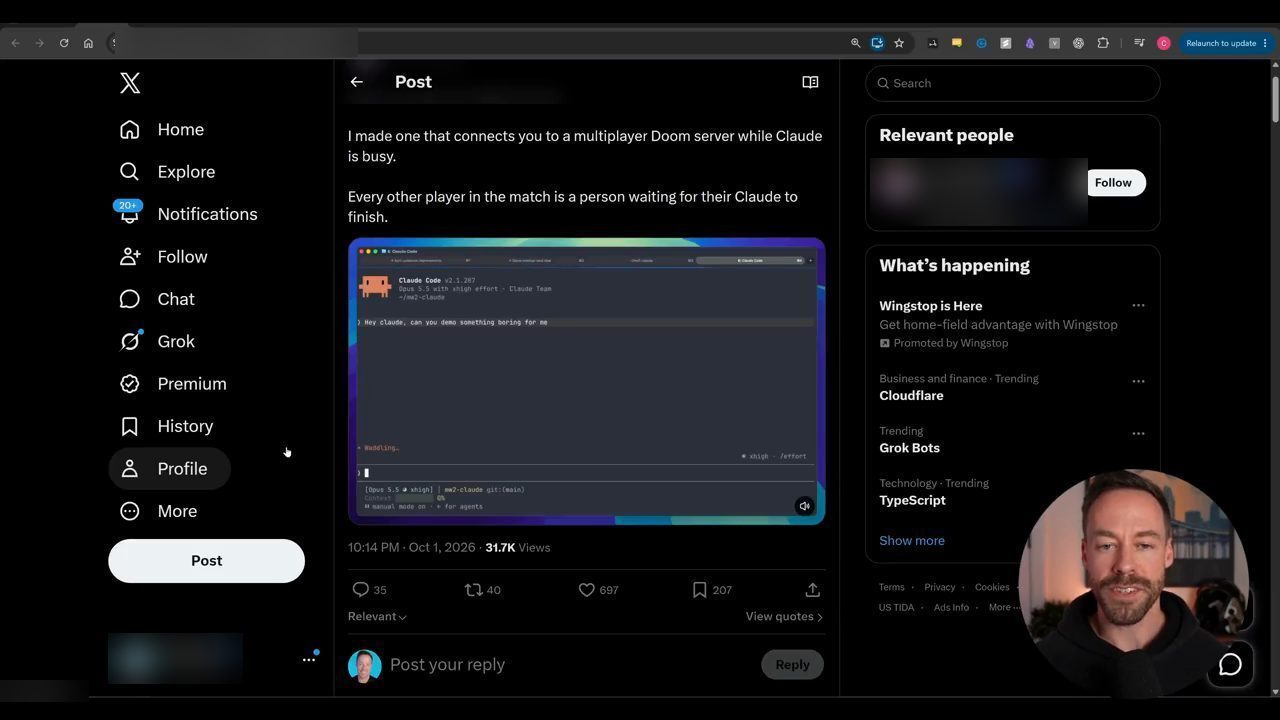The height and width of the screenshot is (720, 1280).
Task: Go to Home in the sidebar
Action: 162,130
